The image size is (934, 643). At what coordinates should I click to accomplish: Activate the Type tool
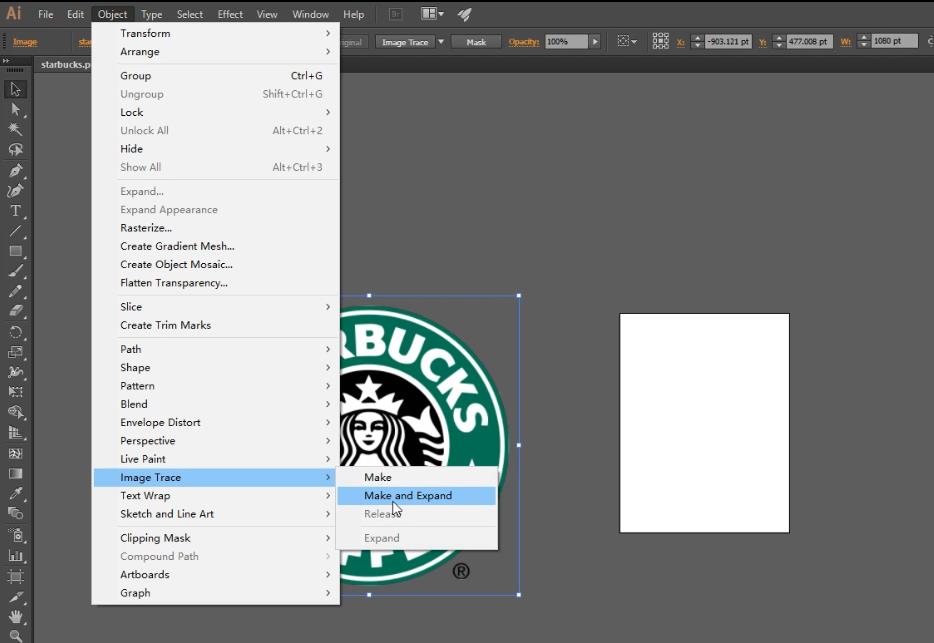tap(16, 211)
